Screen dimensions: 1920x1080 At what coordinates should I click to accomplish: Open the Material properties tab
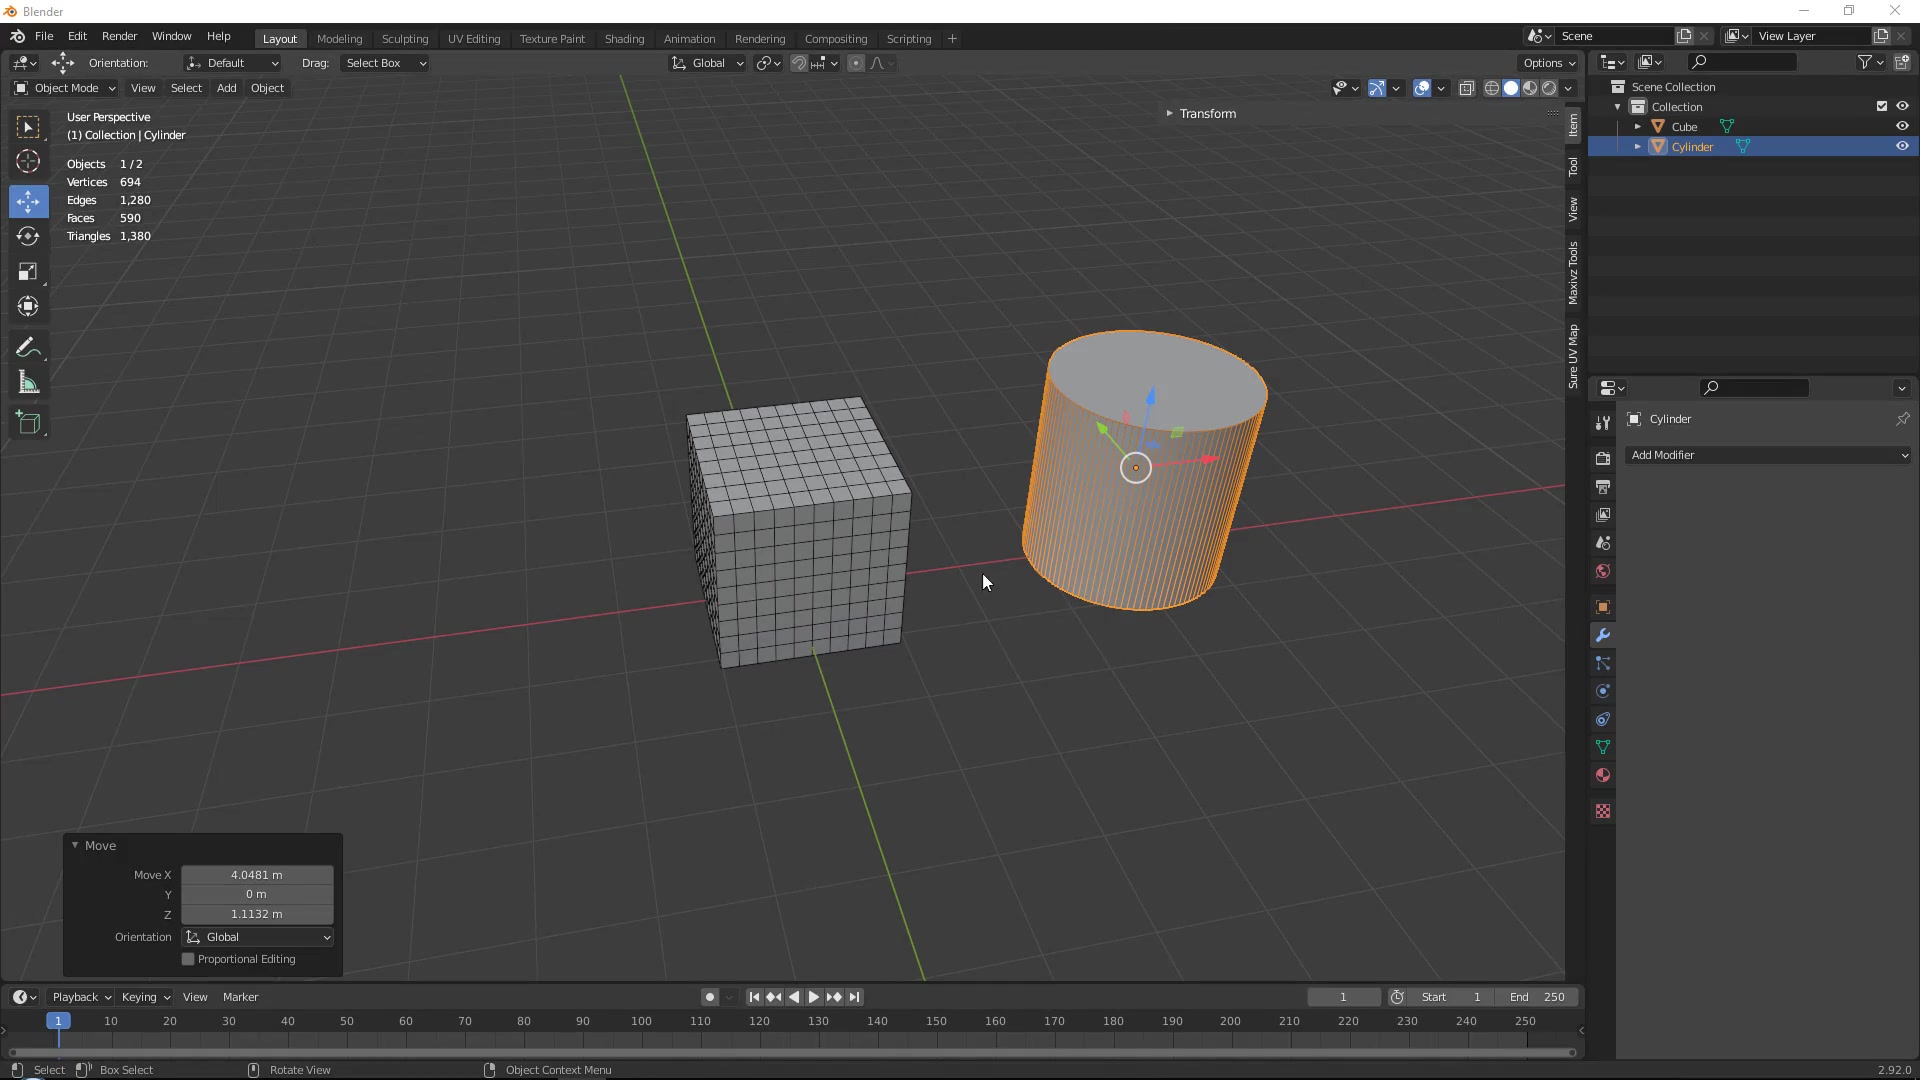[x=1603, y=776]
